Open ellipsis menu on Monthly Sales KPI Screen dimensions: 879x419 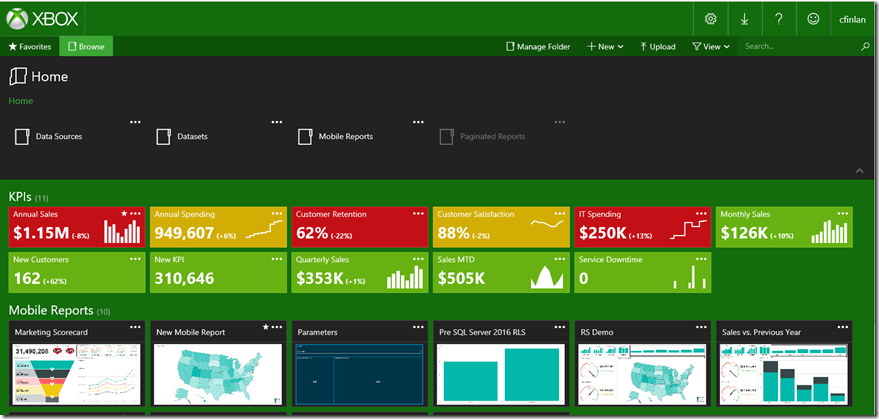843,214
